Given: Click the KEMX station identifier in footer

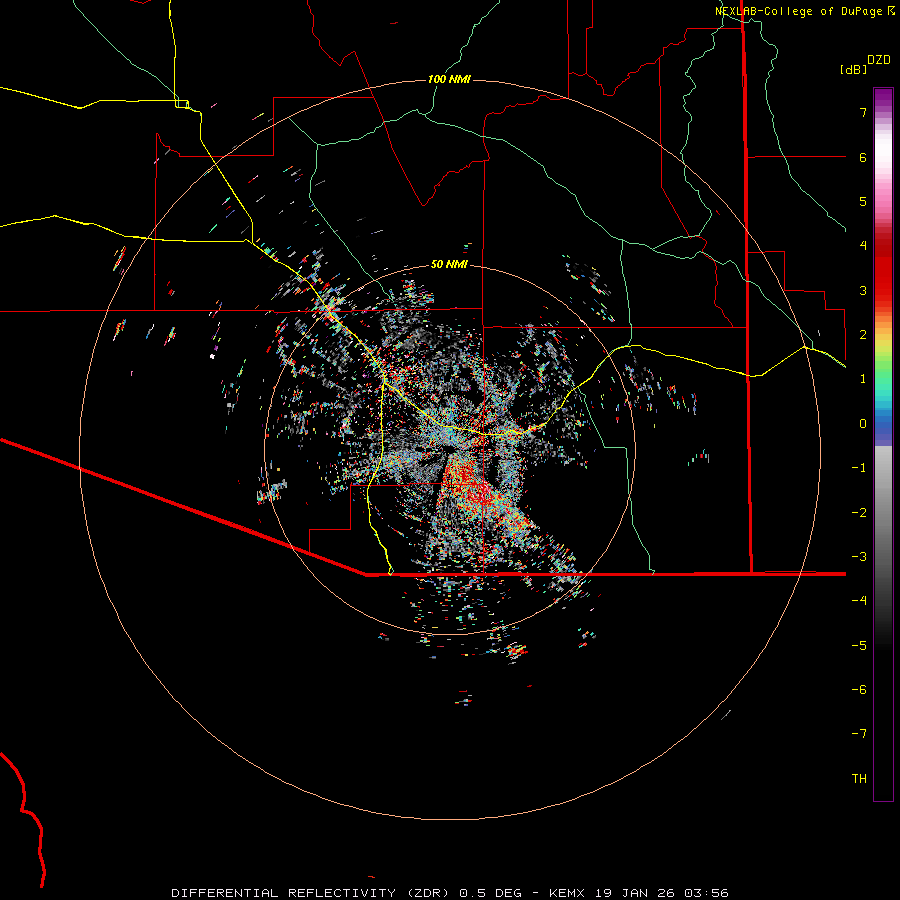Looking at the screenshot, I should [x=567, y=893].
